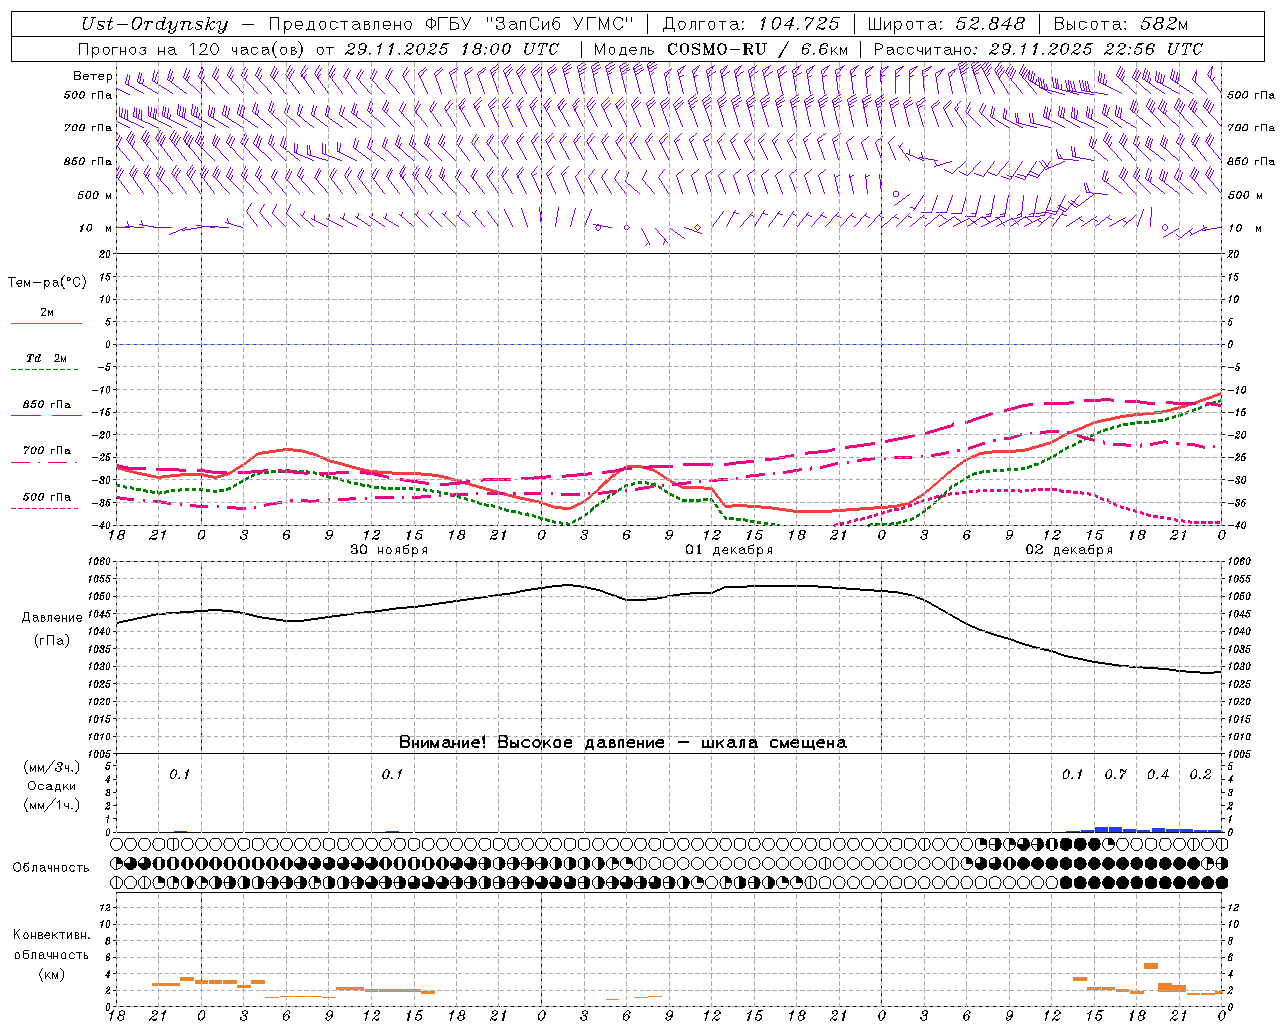The image size is (1280, 1024).
Task: Click the Долгота 104.725 header field
Action: [x=751, y=24]
